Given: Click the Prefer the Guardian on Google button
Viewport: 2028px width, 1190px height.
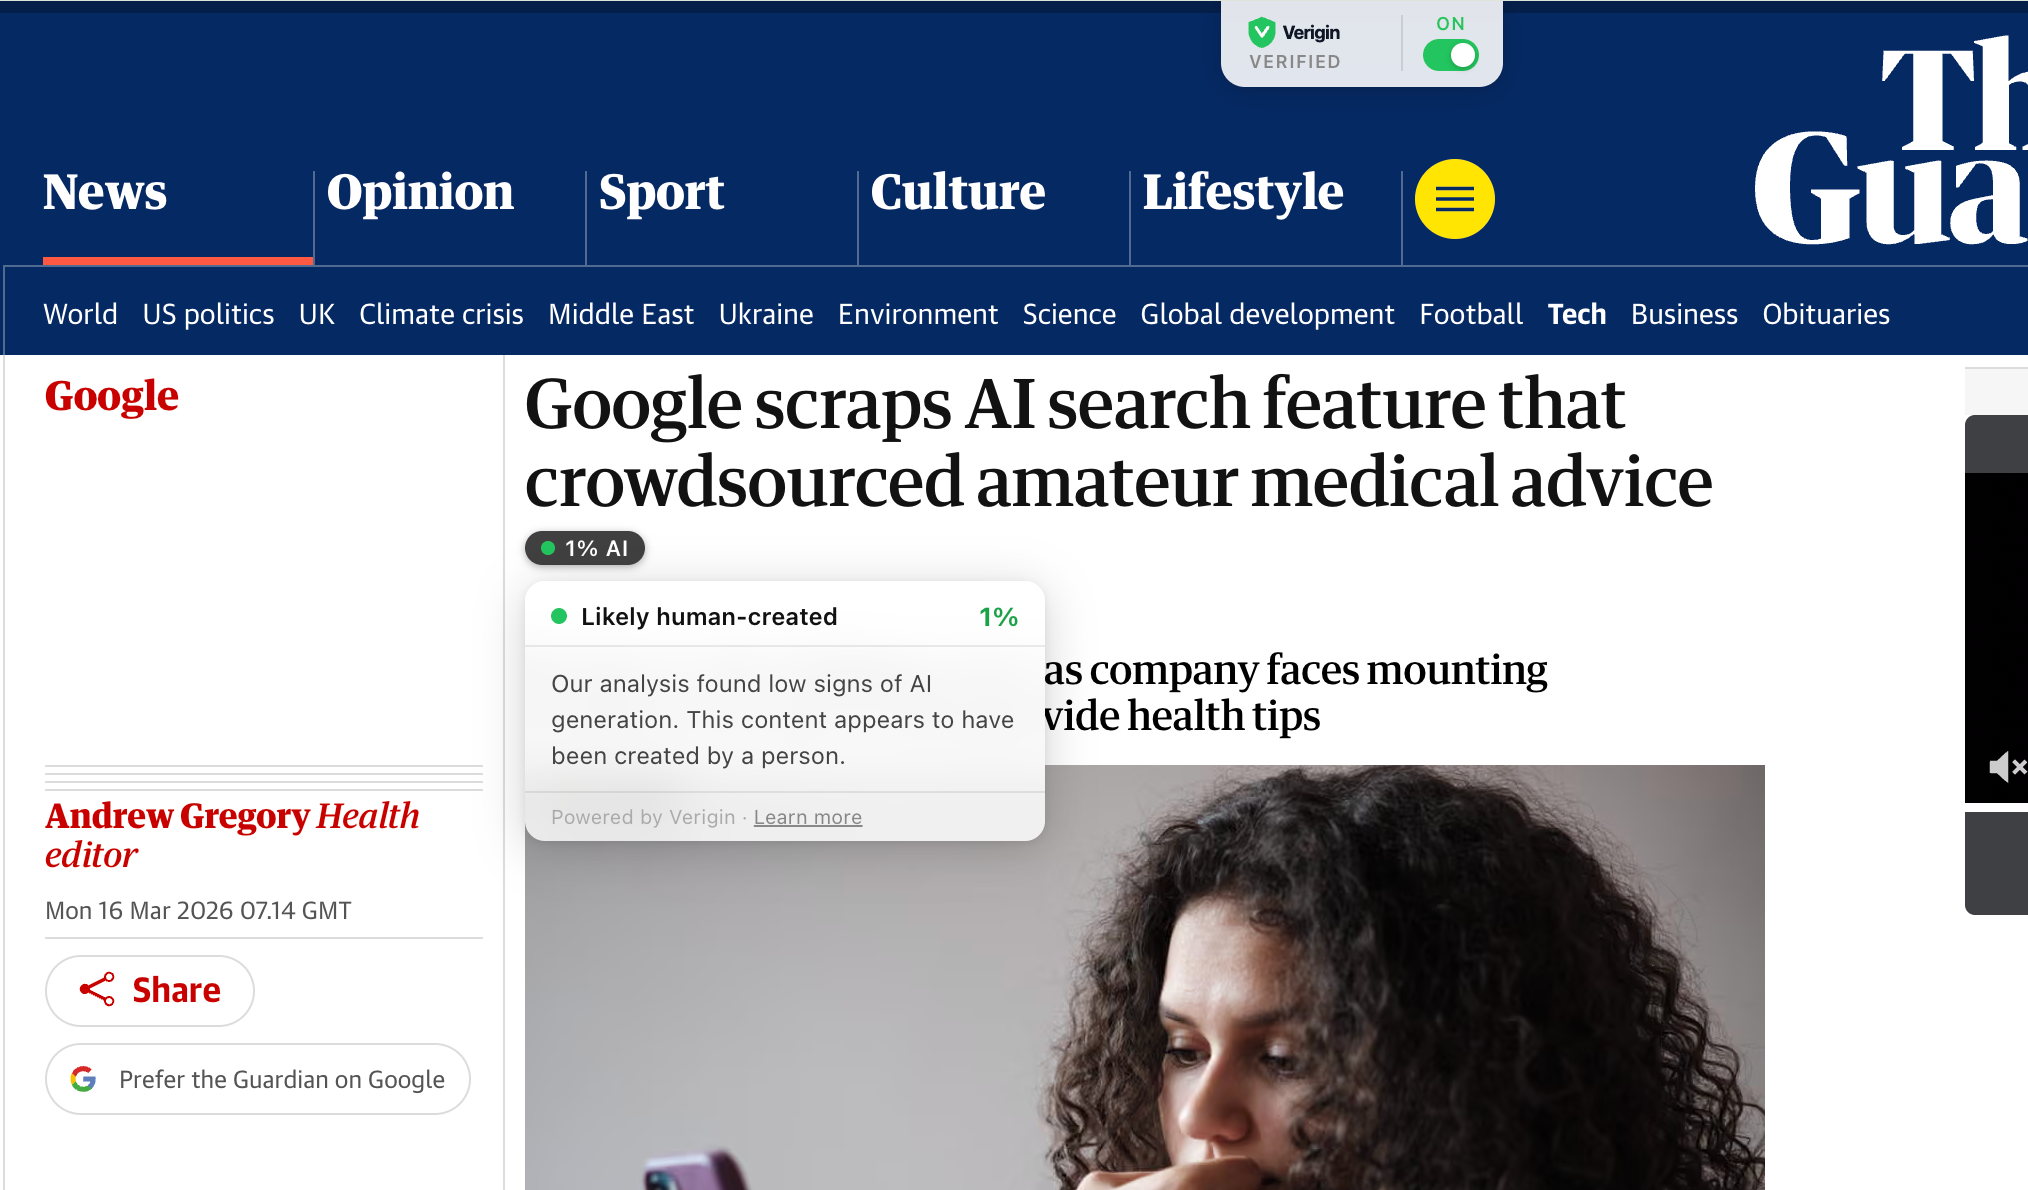Looking at the screenshot, I should pyautogui.click(x=257, y=1079).
